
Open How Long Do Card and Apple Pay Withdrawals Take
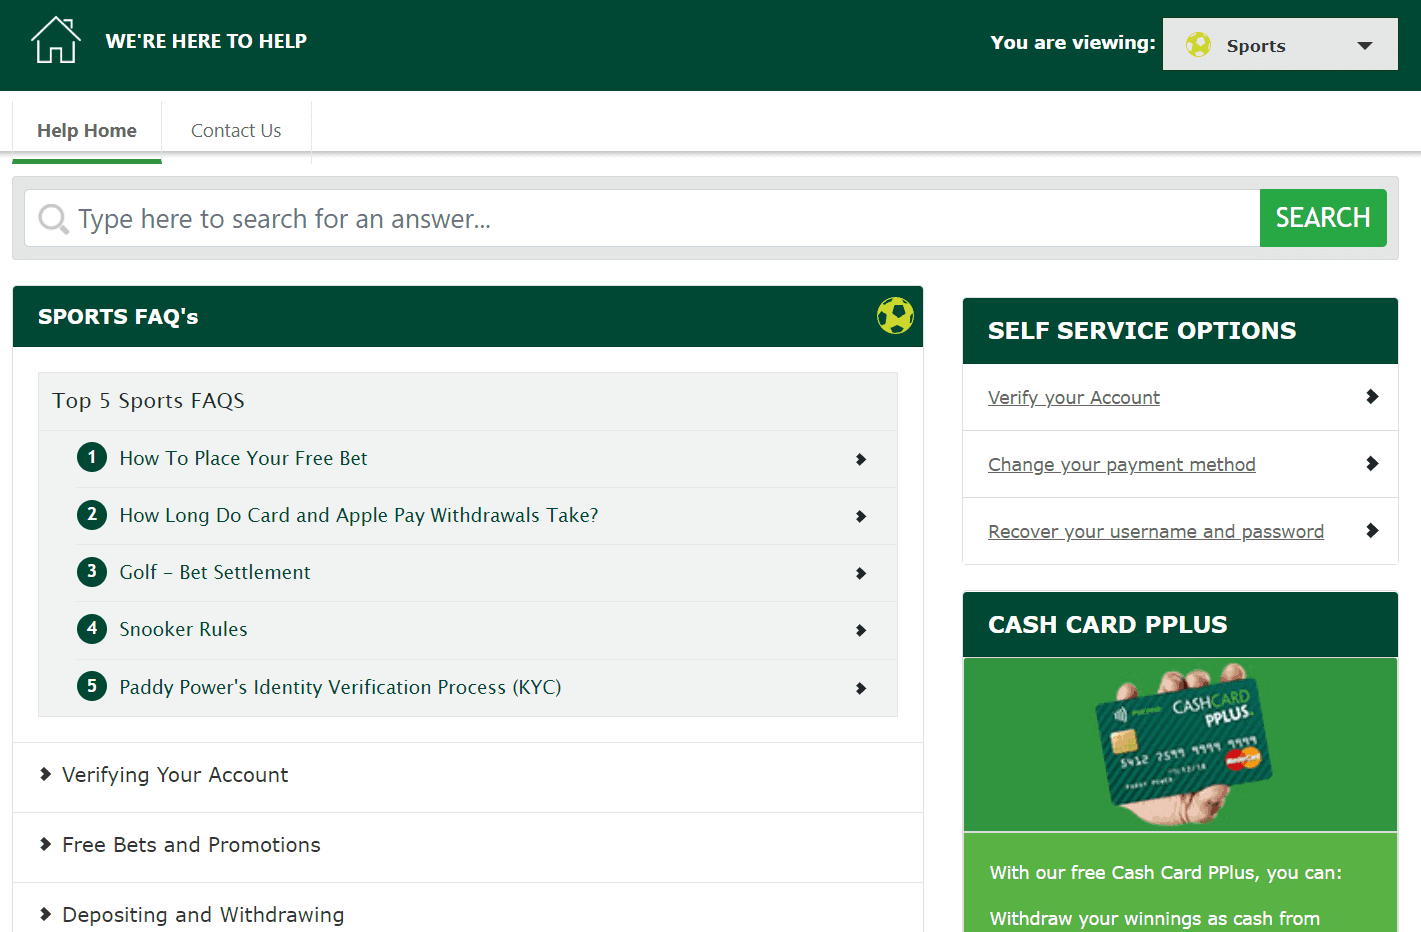click(x=359, y=515)
